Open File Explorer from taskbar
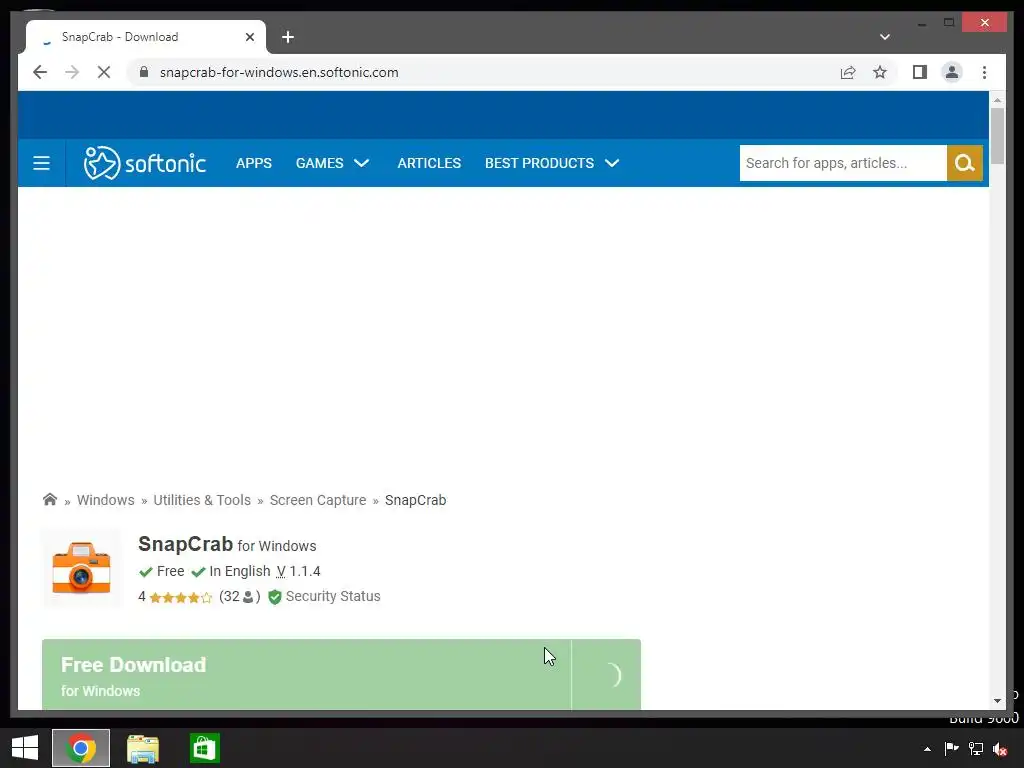This screenshot has height=768, width=1024. [143, 748]
